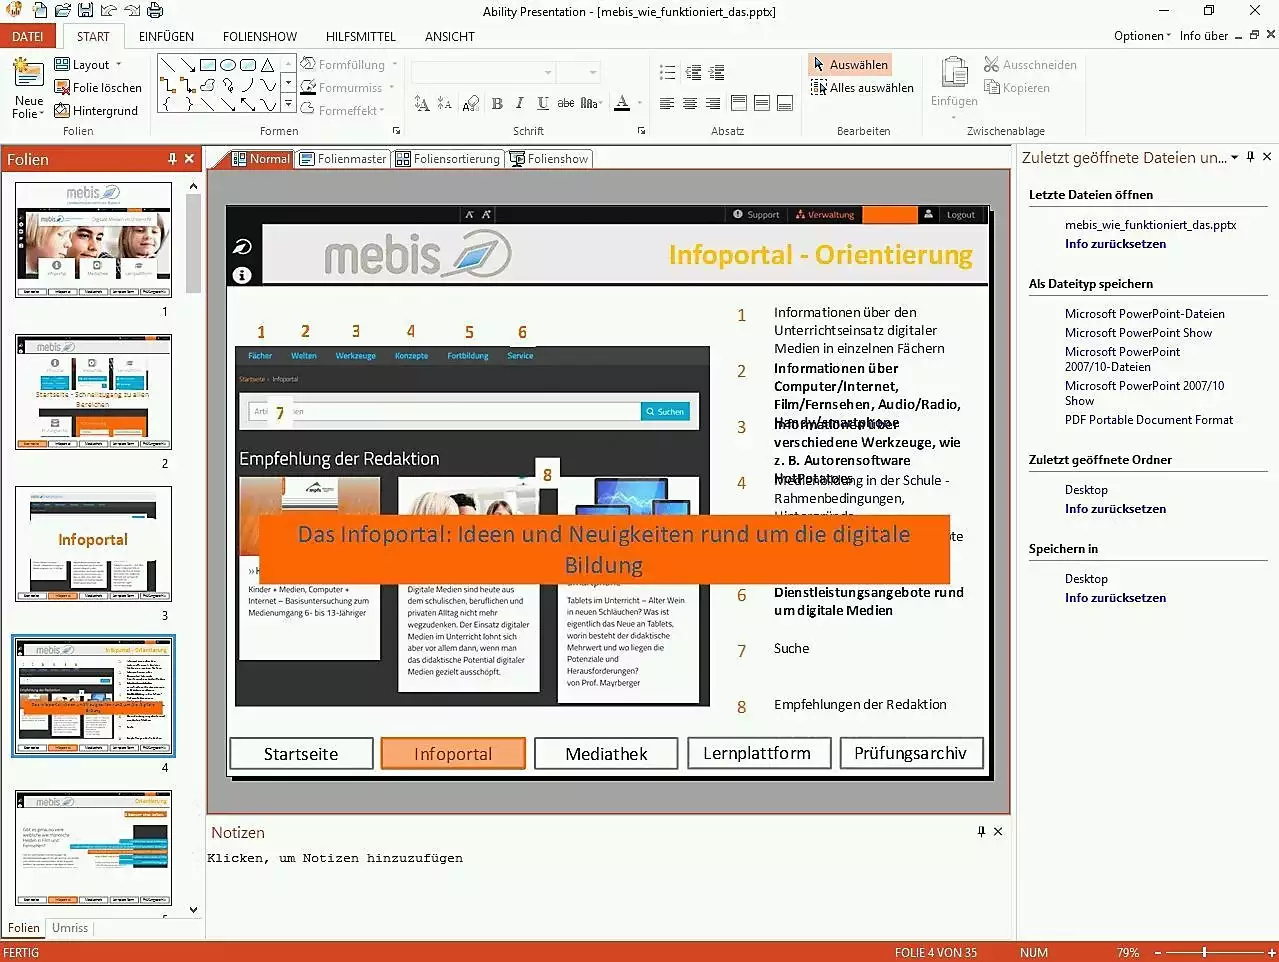
Task: Toggle the pin on the Folien panel
Action: coord(172,159)
